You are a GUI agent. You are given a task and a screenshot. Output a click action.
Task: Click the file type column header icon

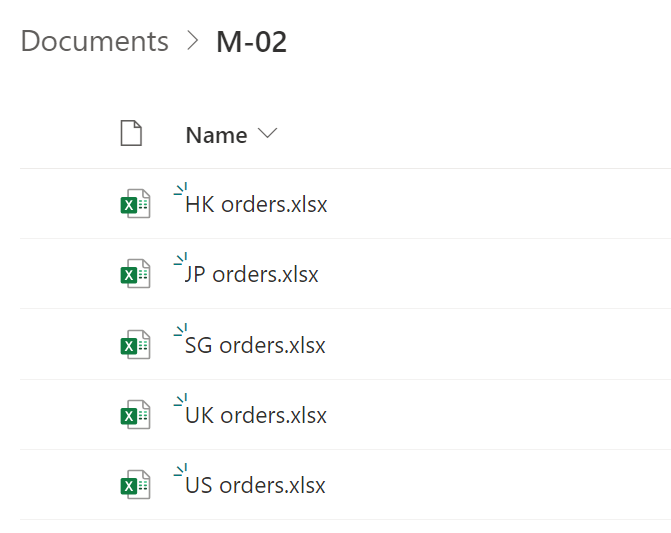[131, 133]
